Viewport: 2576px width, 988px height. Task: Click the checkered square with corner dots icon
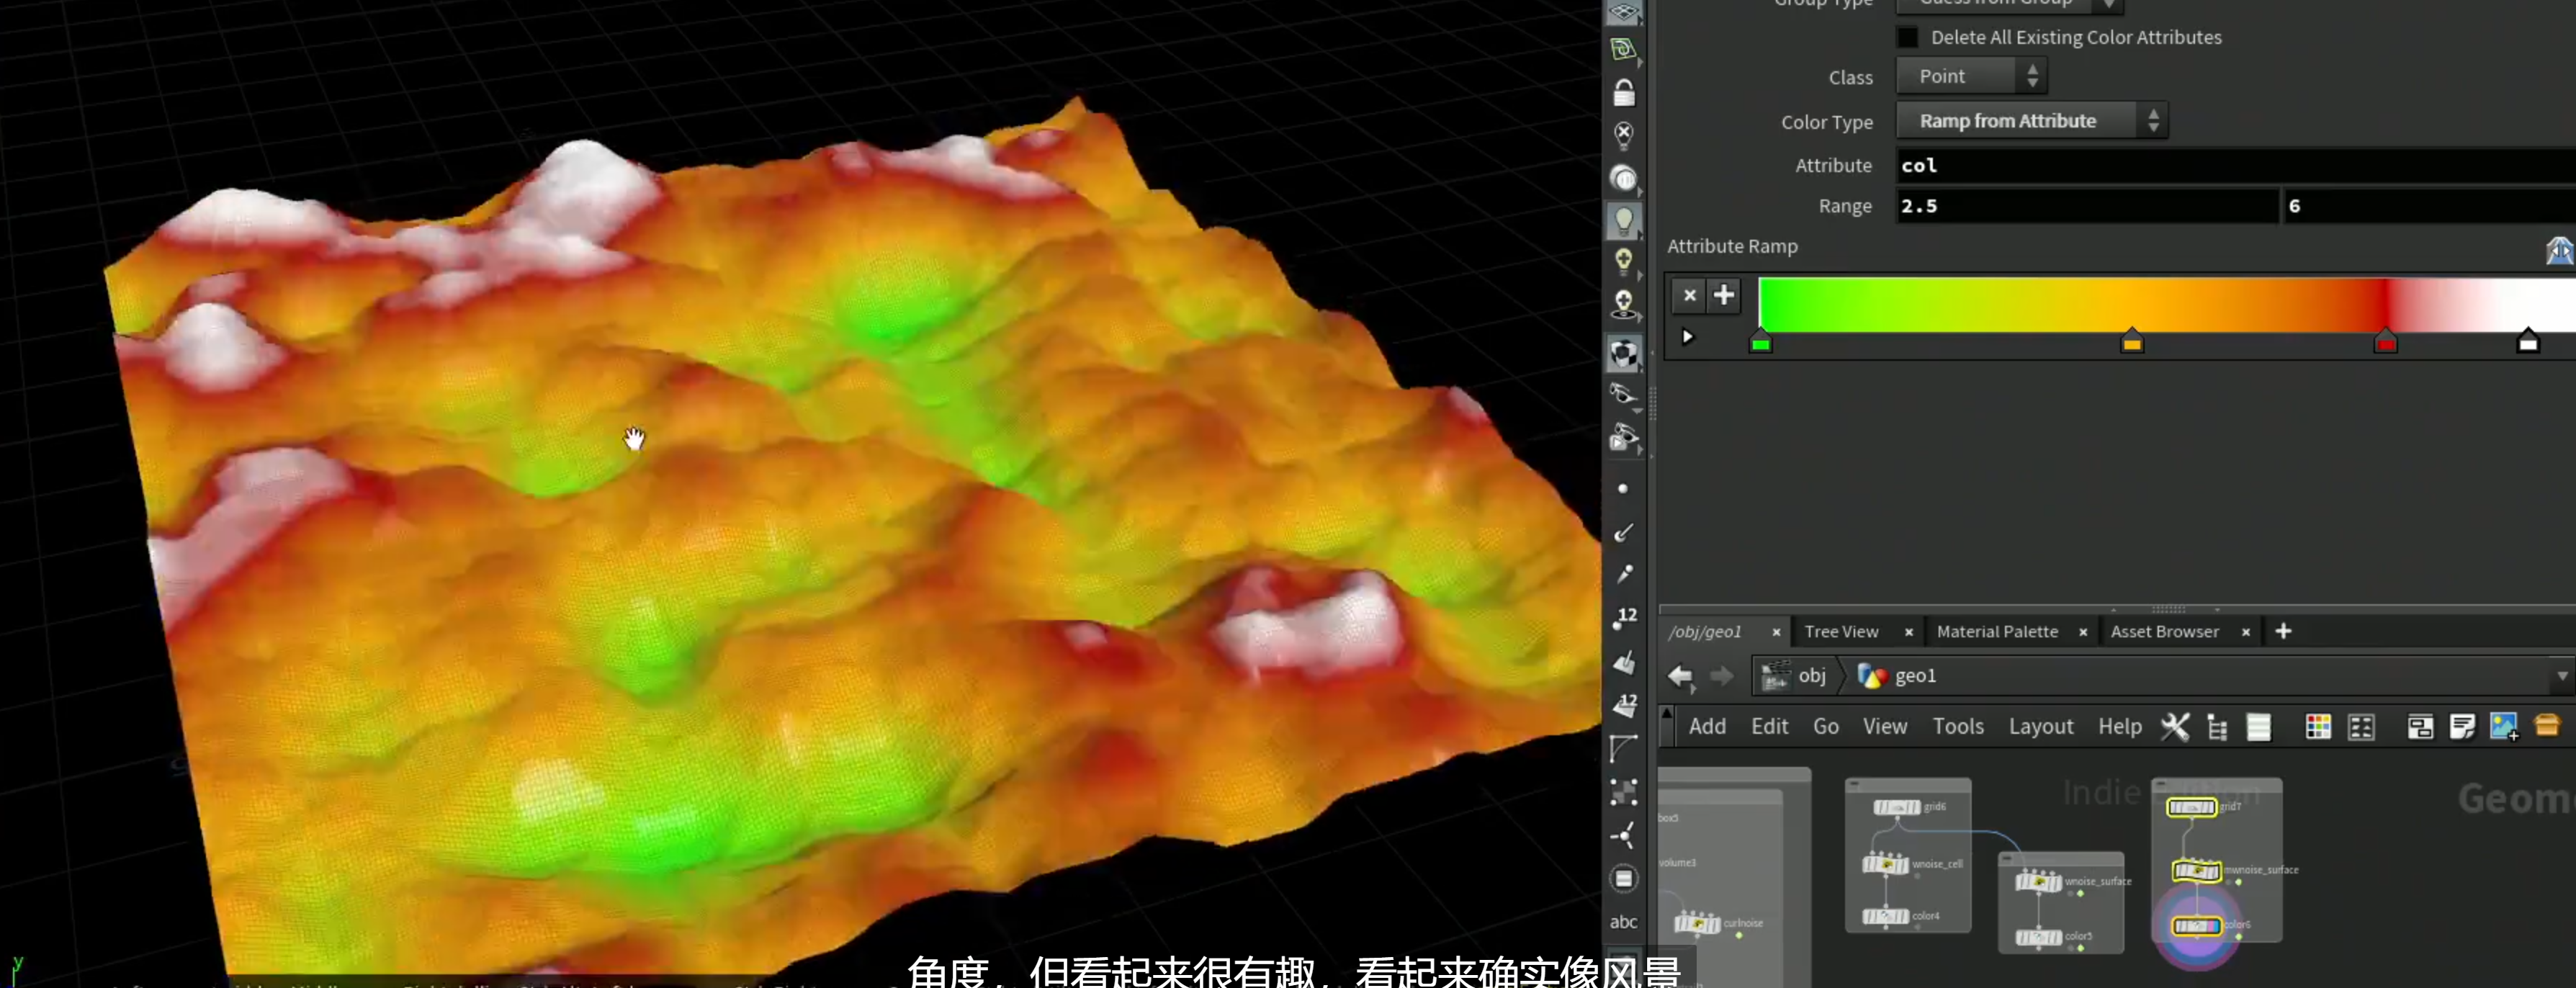1624,792
